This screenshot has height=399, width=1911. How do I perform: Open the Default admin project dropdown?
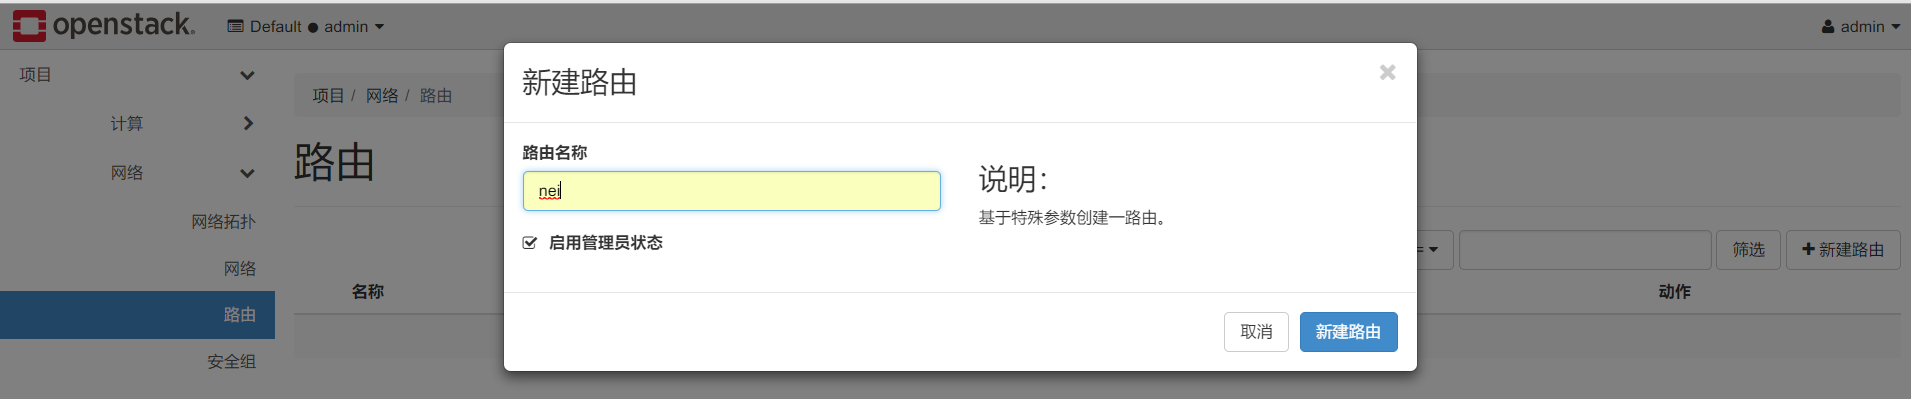(306, 27)
